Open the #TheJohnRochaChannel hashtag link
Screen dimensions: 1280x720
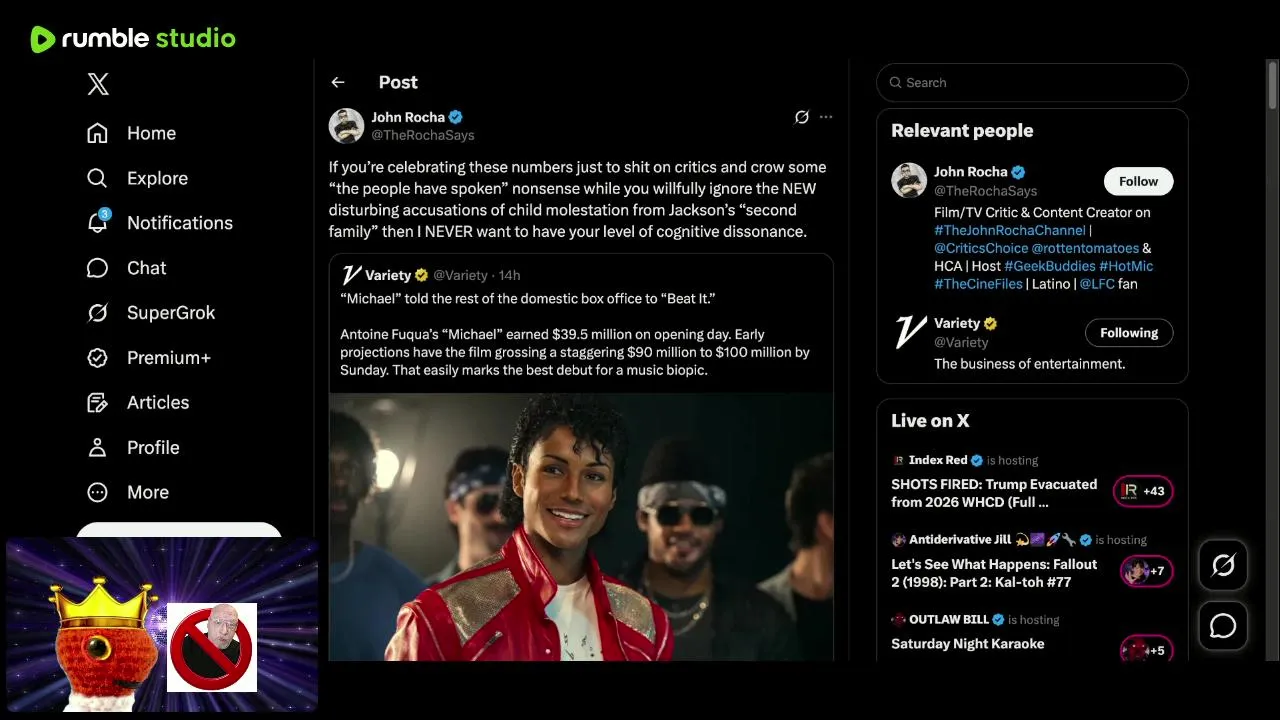click(1009, 230)
